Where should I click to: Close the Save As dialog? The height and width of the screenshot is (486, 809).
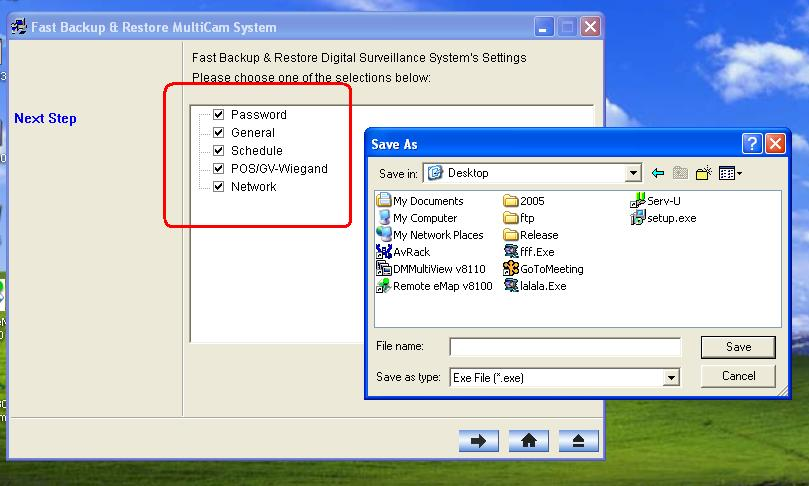point(775,143)
